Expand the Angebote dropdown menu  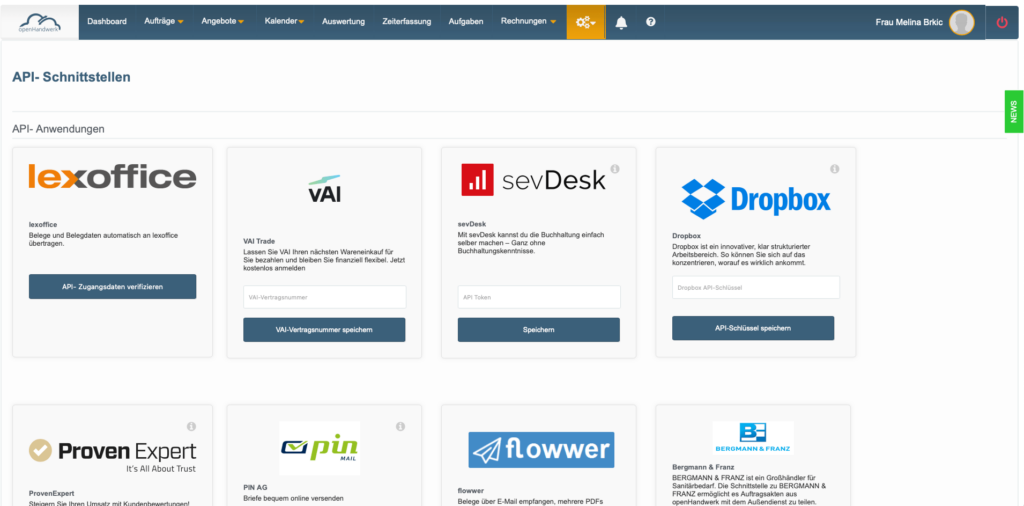pyautogui.click(x=222, y=22)
